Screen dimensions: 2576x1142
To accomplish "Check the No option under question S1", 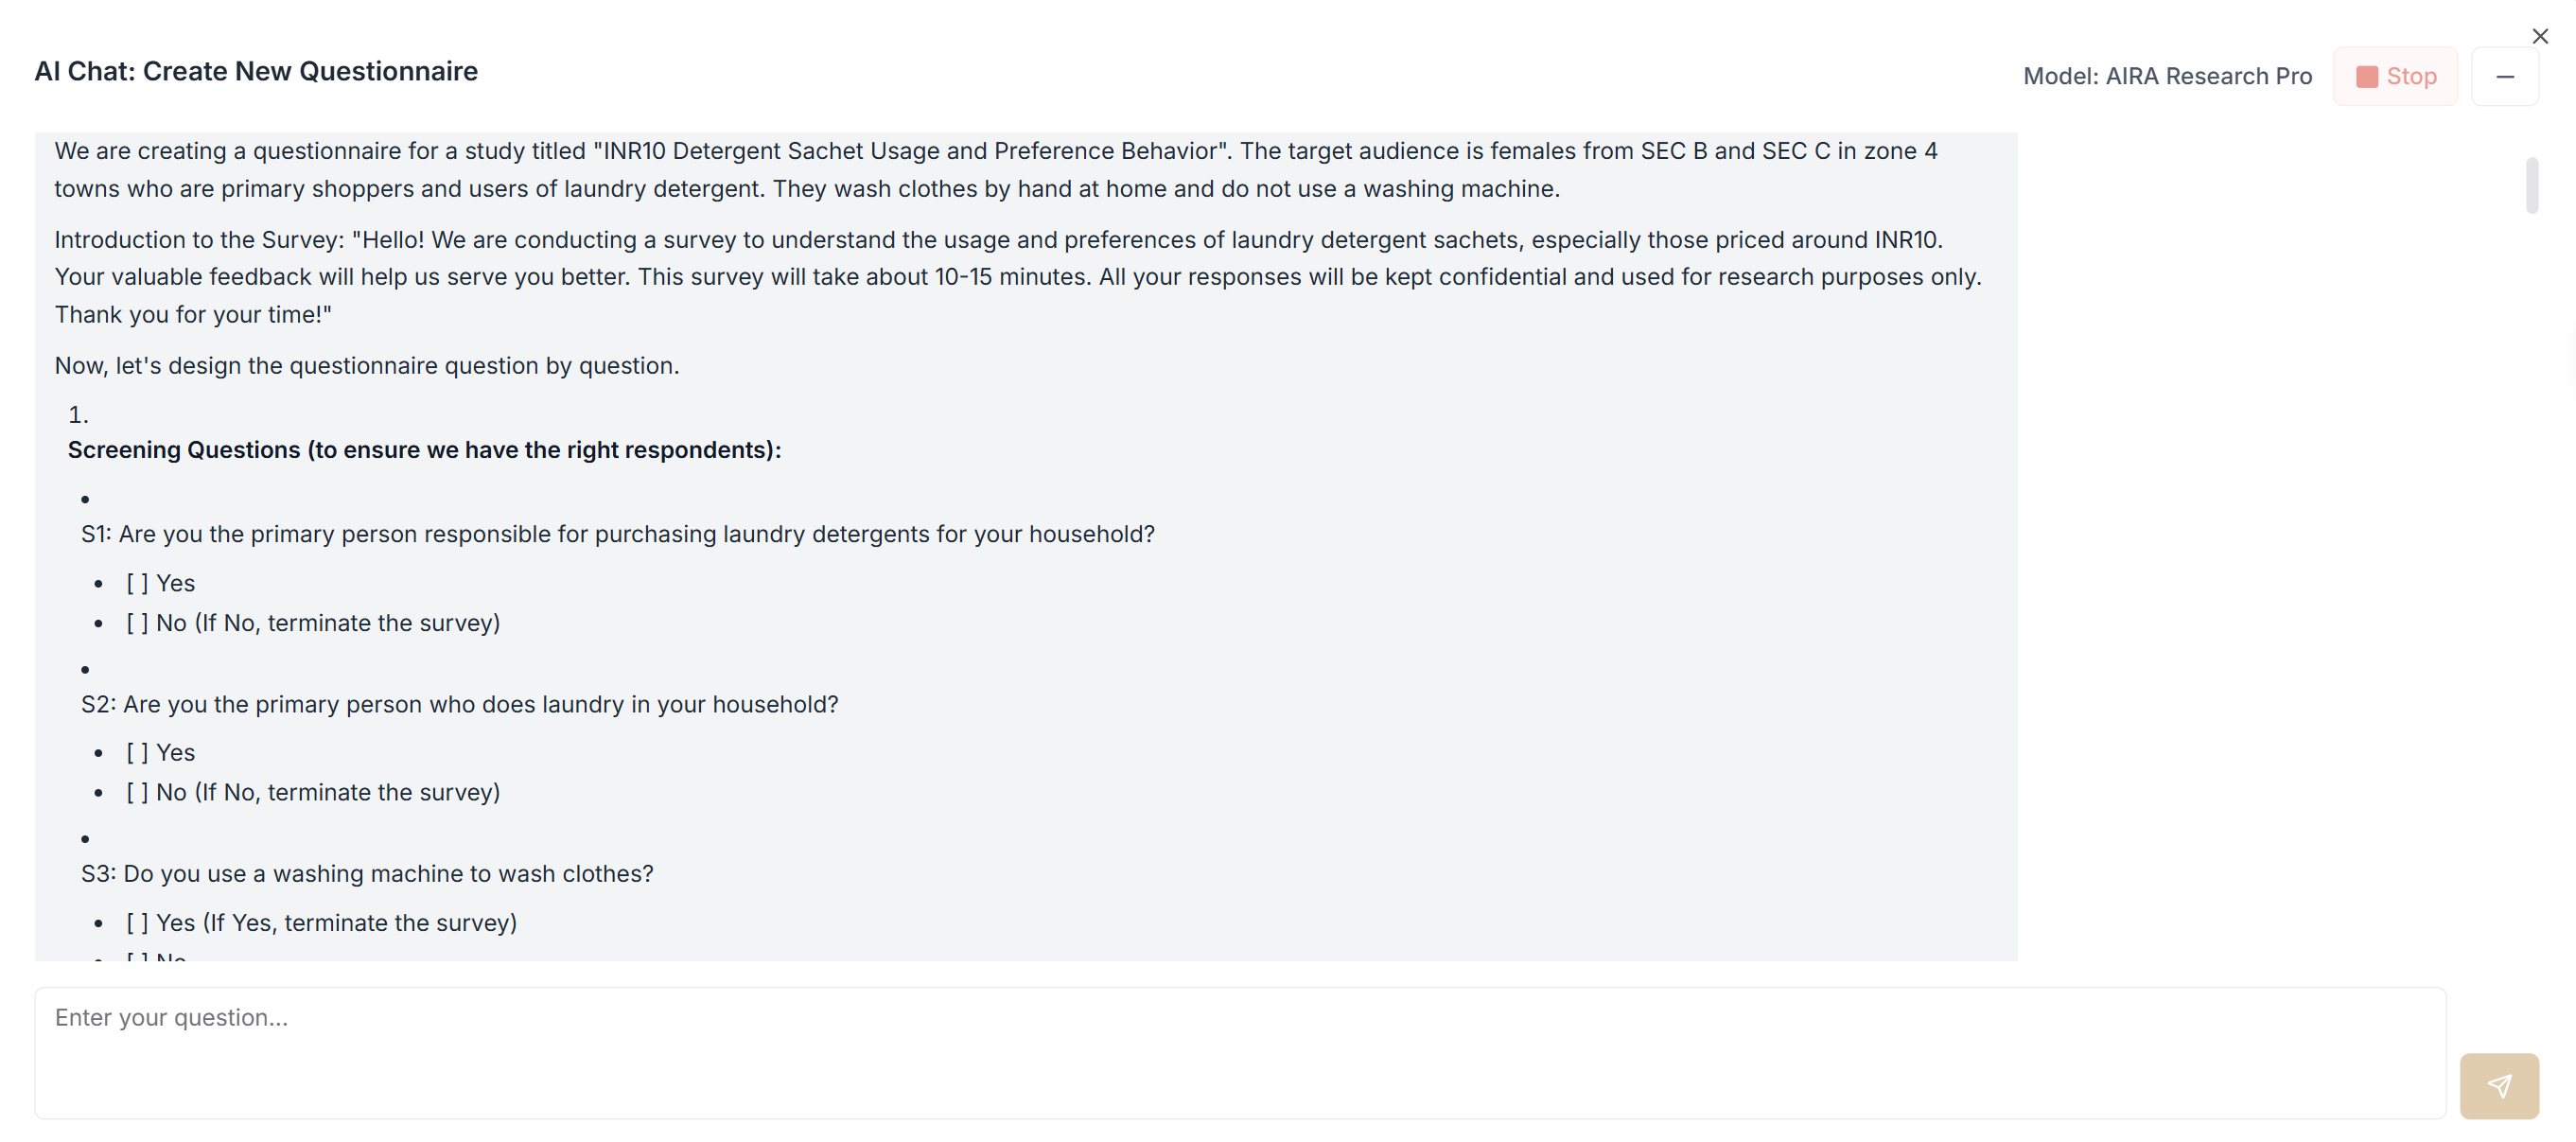I will (x=138, y=623).
